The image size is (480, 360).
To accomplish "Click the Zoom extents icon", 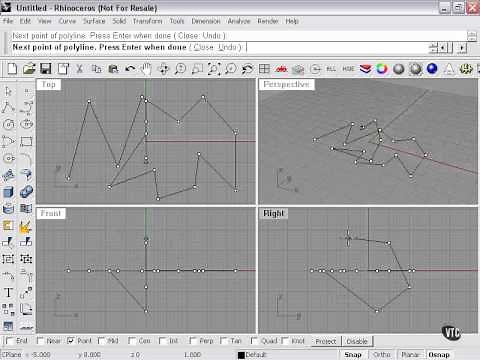I will coord(214,69).
